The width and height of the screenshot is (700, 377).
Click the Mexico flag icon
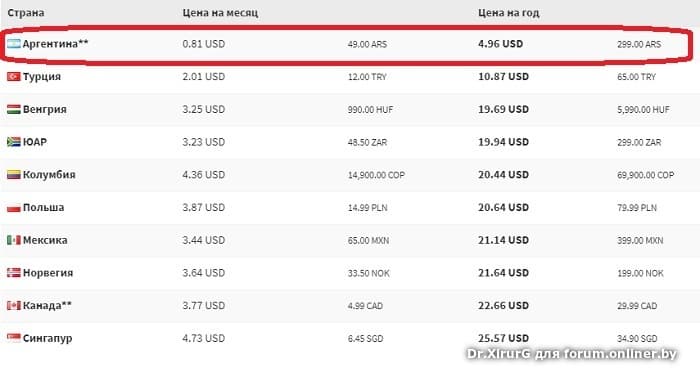tap(14, 240)
